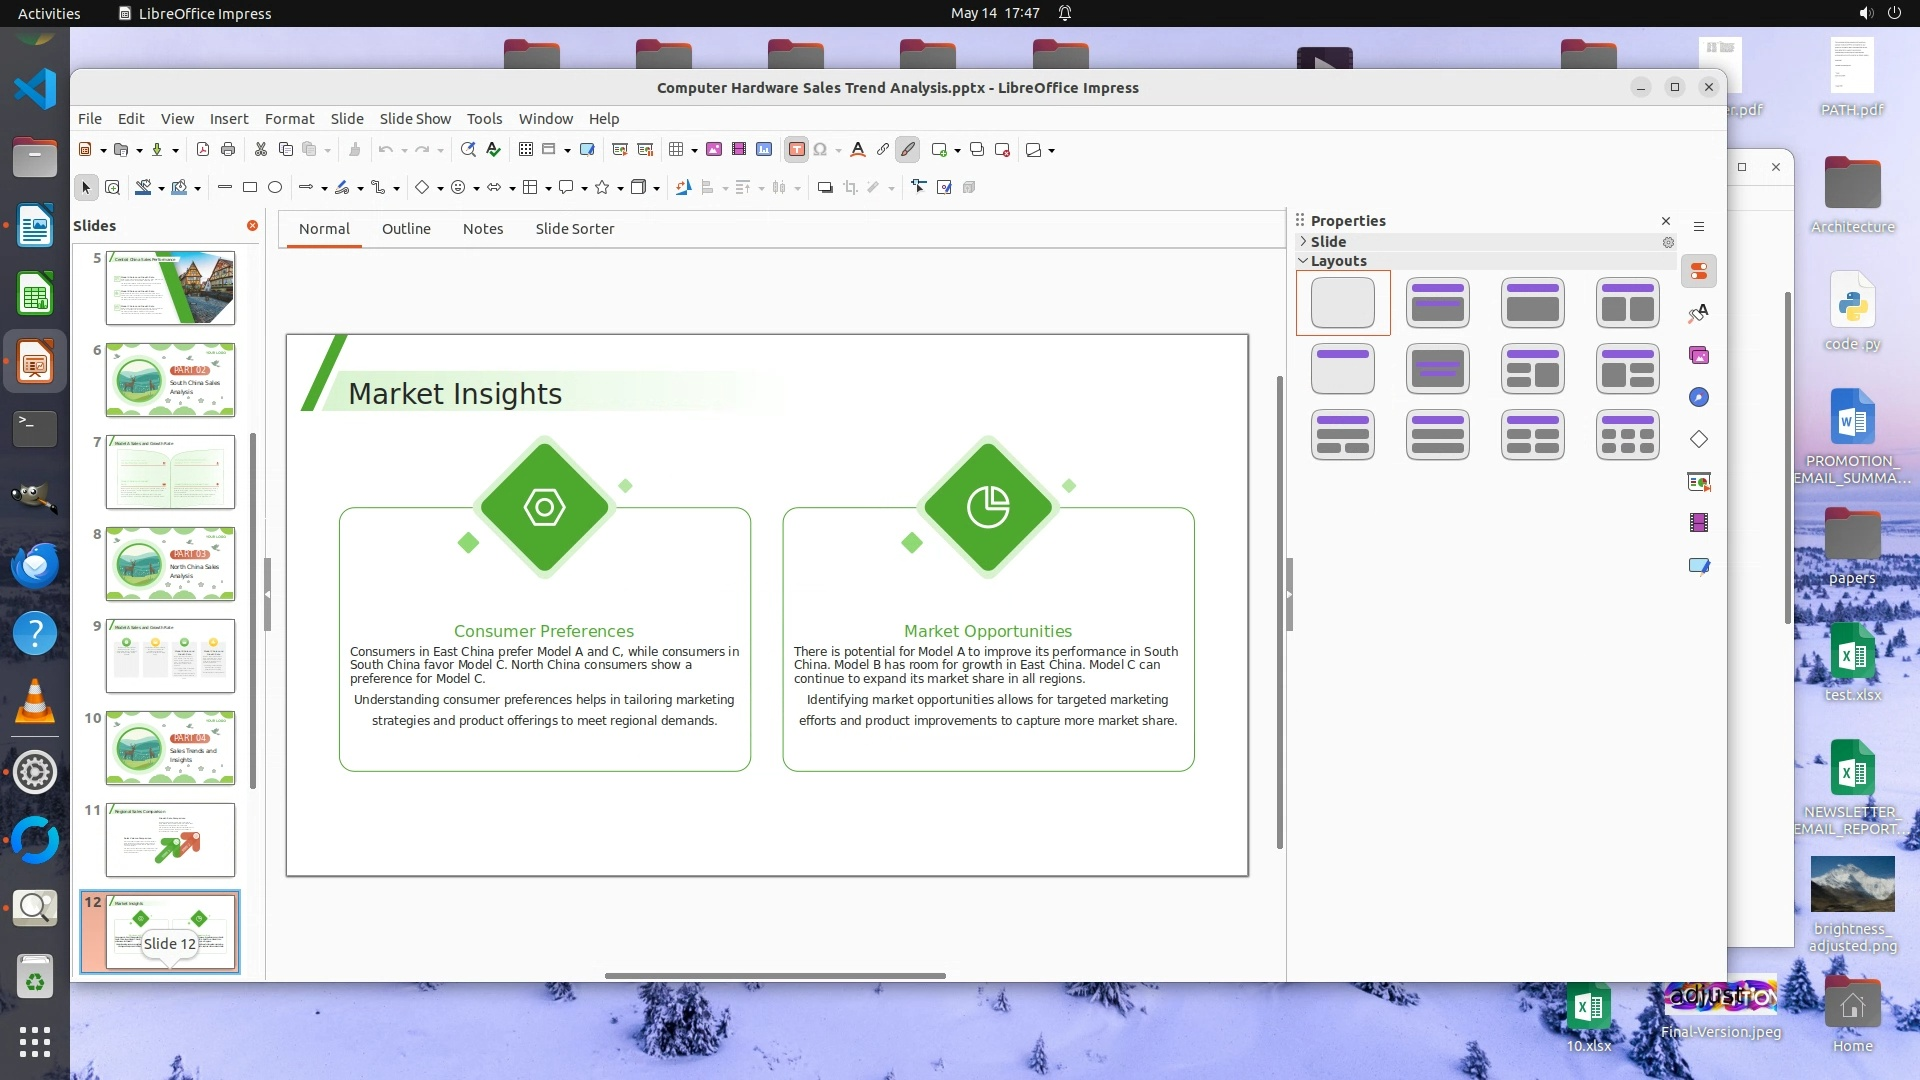This screenshot has height=1080, width=1920.
Task: Open the Navigator sidebar deck icon
Action: (x=1699, y=398)
